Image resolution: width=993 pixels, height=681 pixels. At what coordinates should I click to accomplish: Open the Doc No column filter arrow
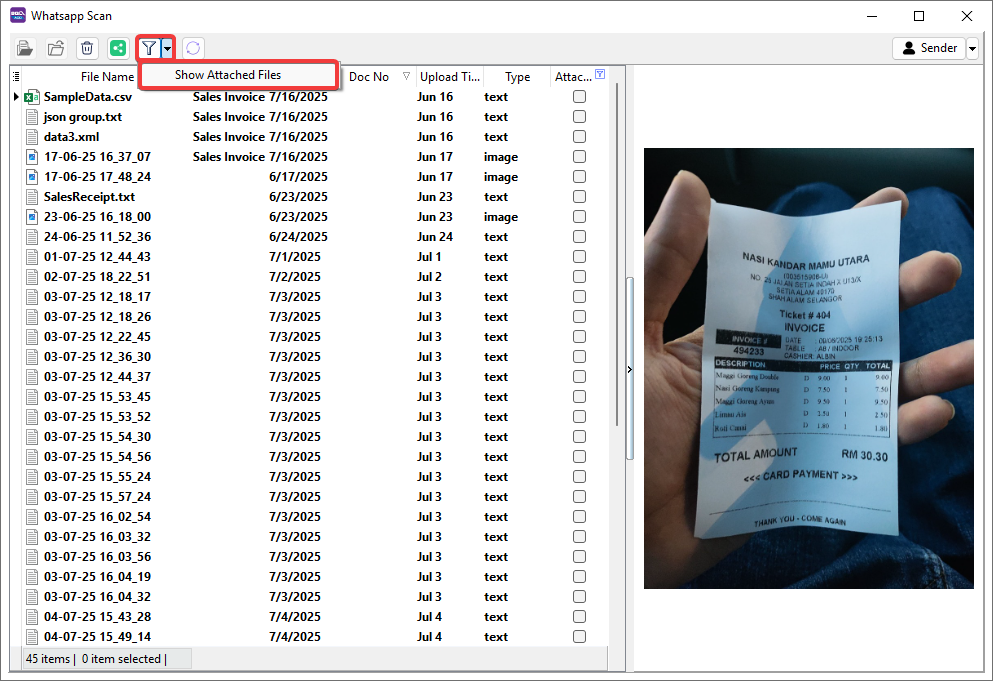tap(407, 76)
